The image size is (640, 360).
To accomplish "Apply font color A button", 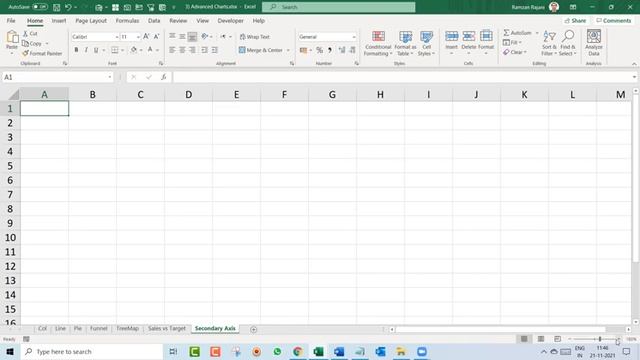I will [150, 50].
